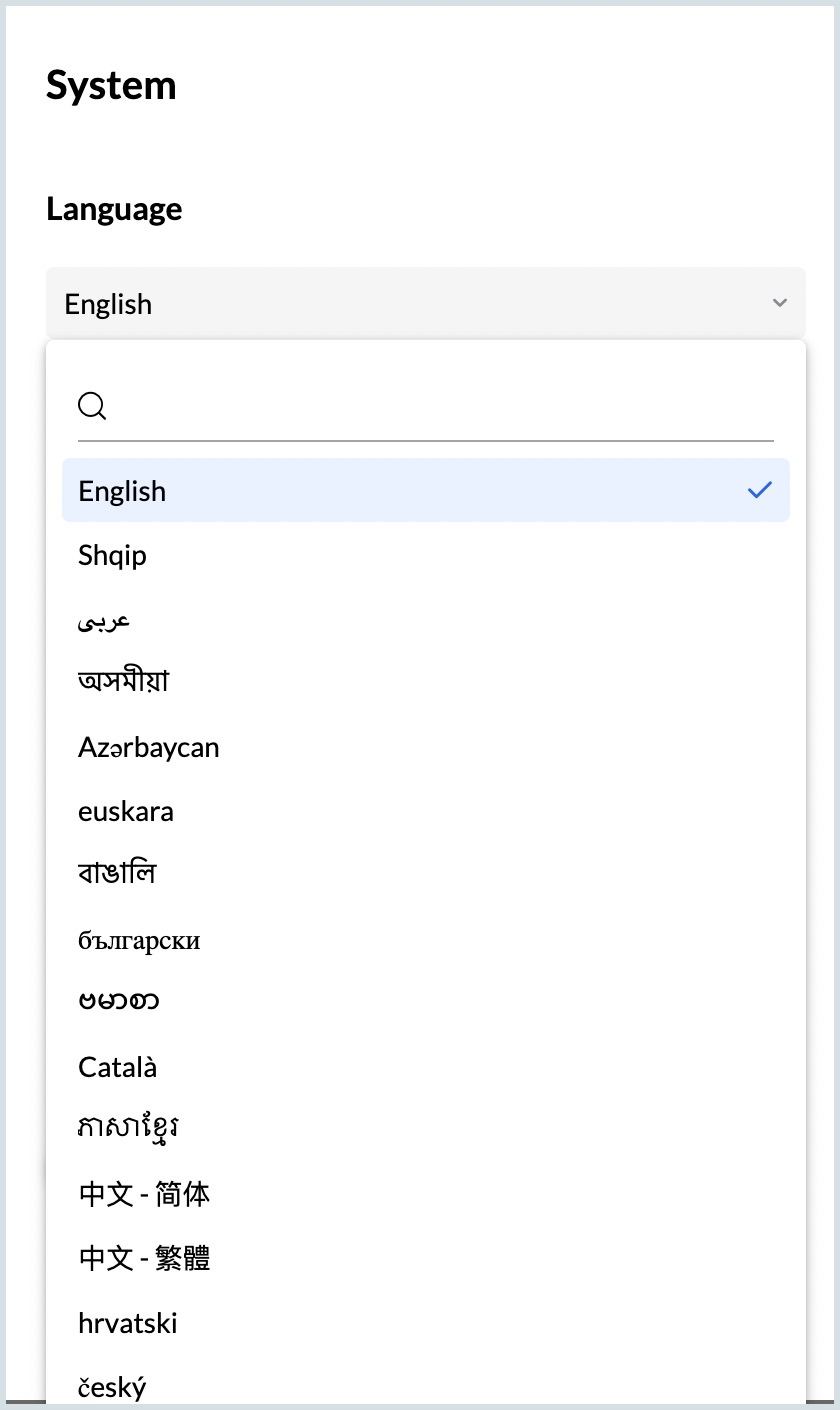Type in the language search field

[440, 406]
